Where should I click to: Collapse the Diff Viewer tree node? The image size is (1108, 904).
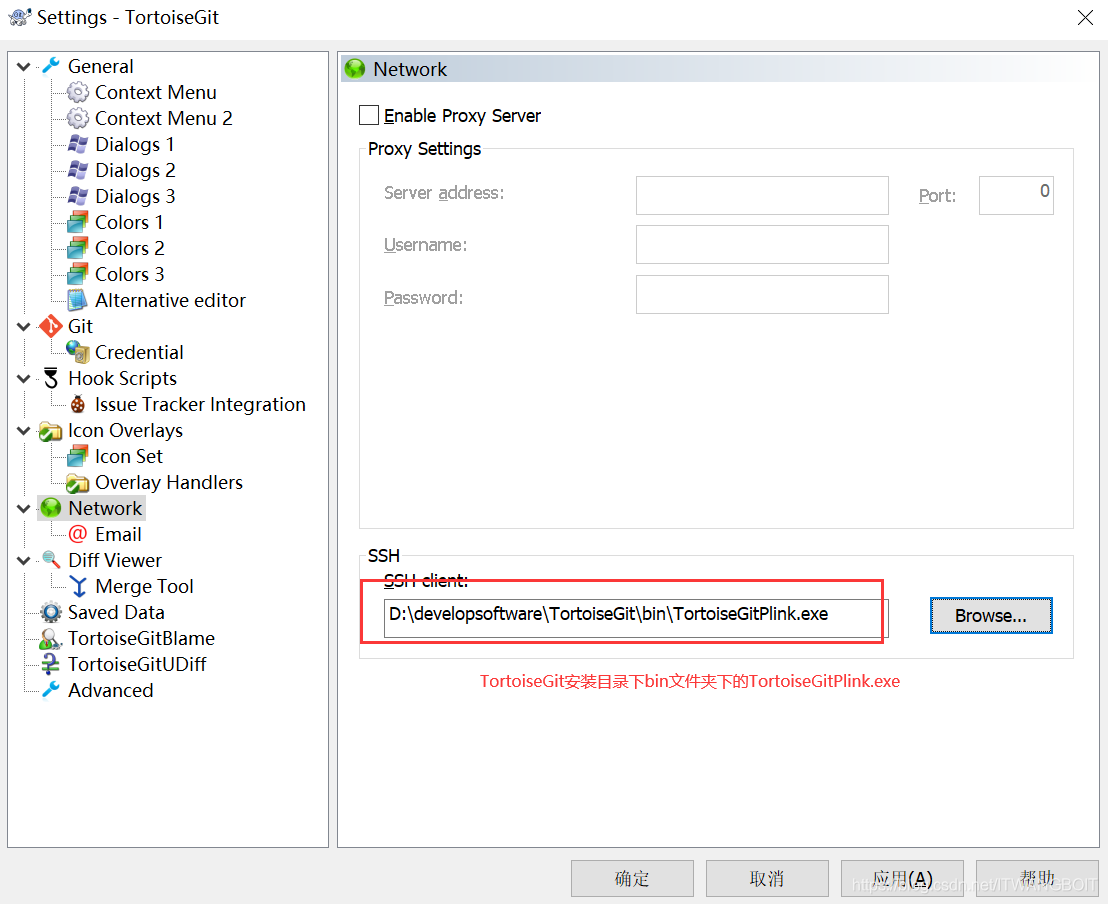click(x=23, y=560)
